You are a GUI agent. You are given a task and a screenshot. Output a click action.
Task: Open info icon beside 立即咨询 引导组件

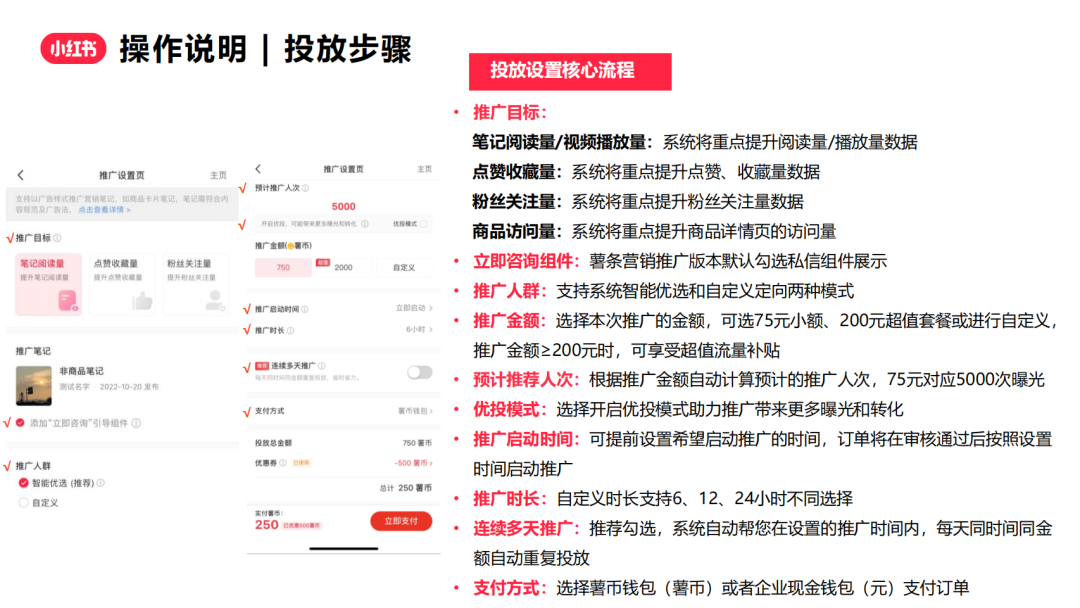point(136,423)
